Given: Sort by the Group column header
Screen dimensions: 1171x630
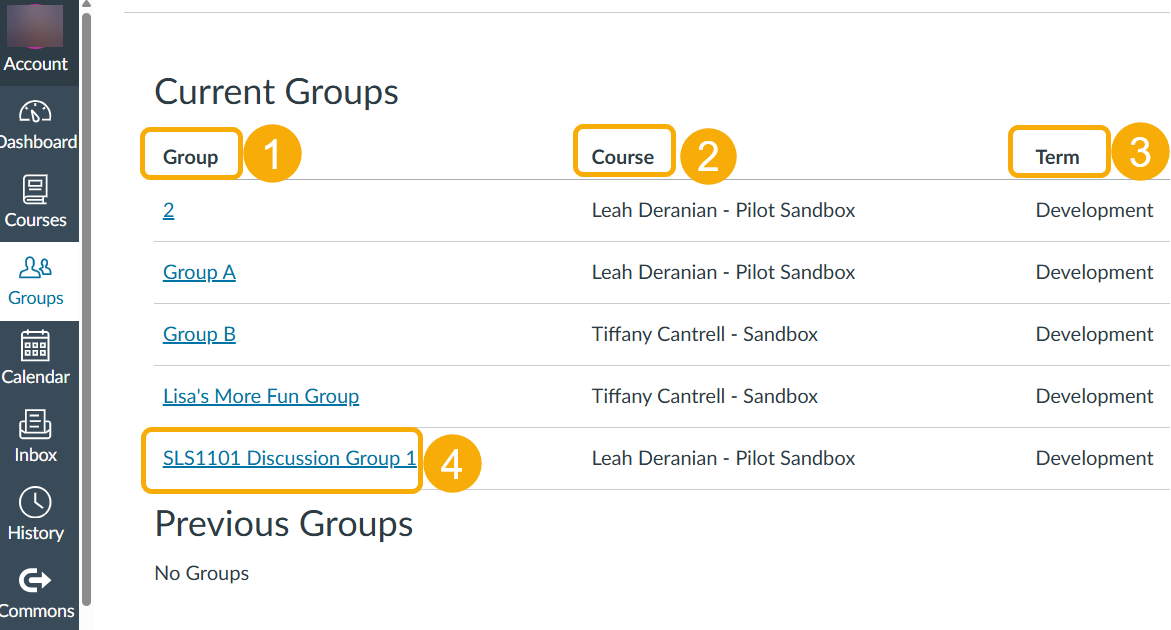Looking at the screenshot, I should click(191, 154).
